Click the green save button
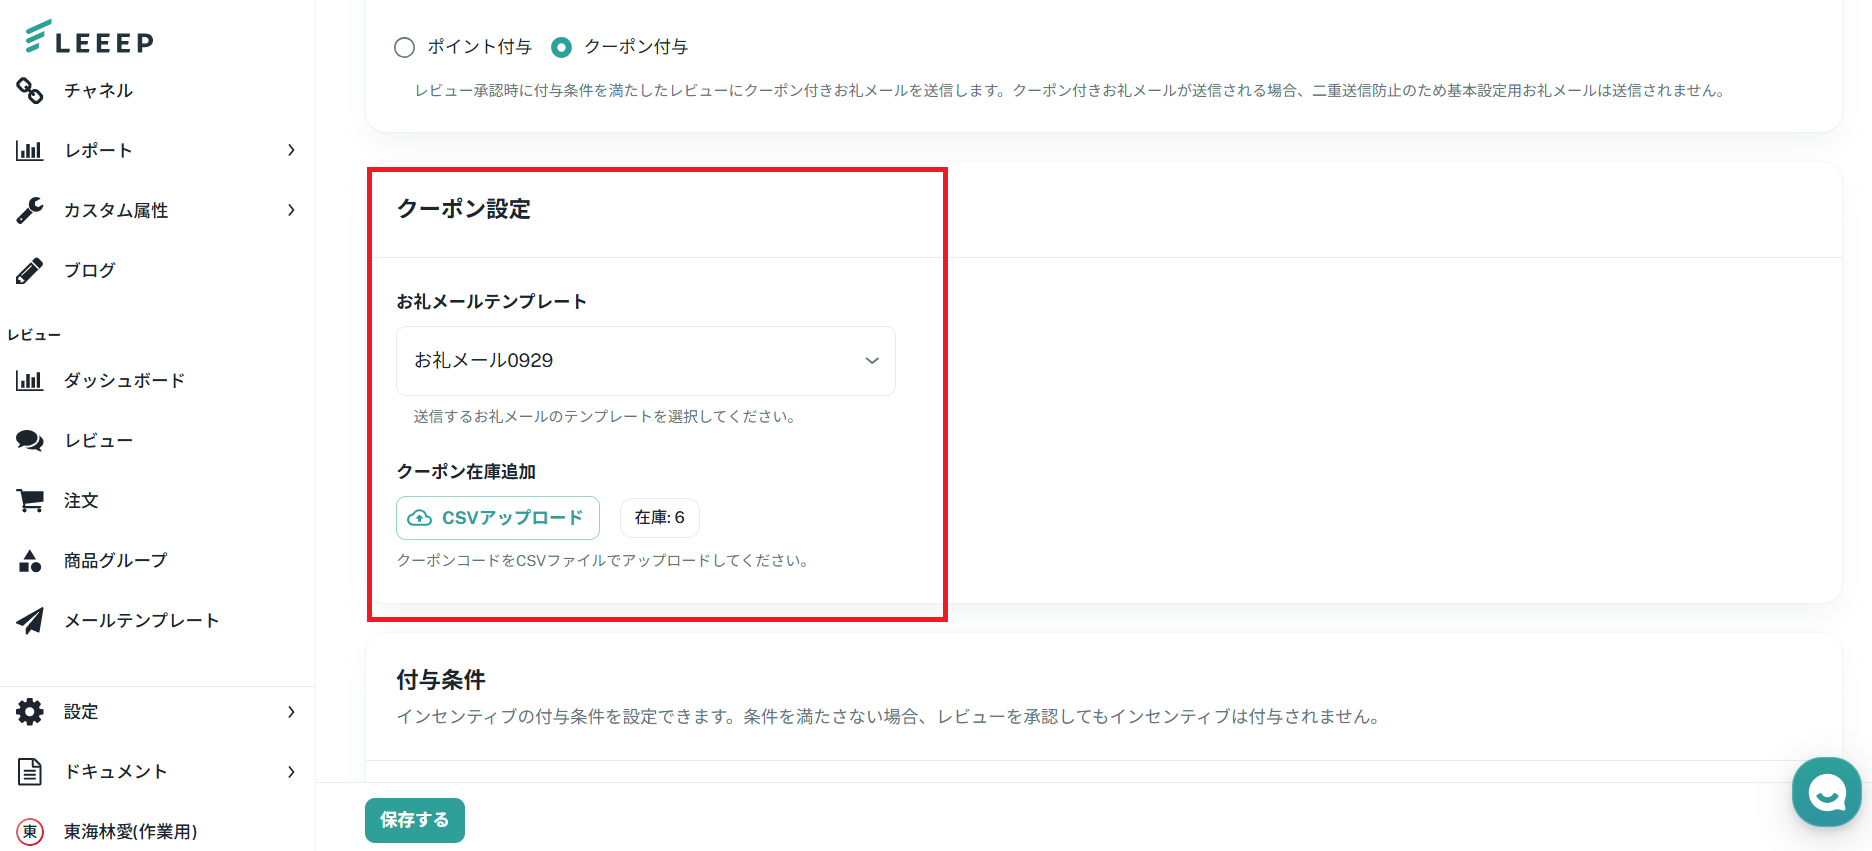 click(x=415, y=820)
